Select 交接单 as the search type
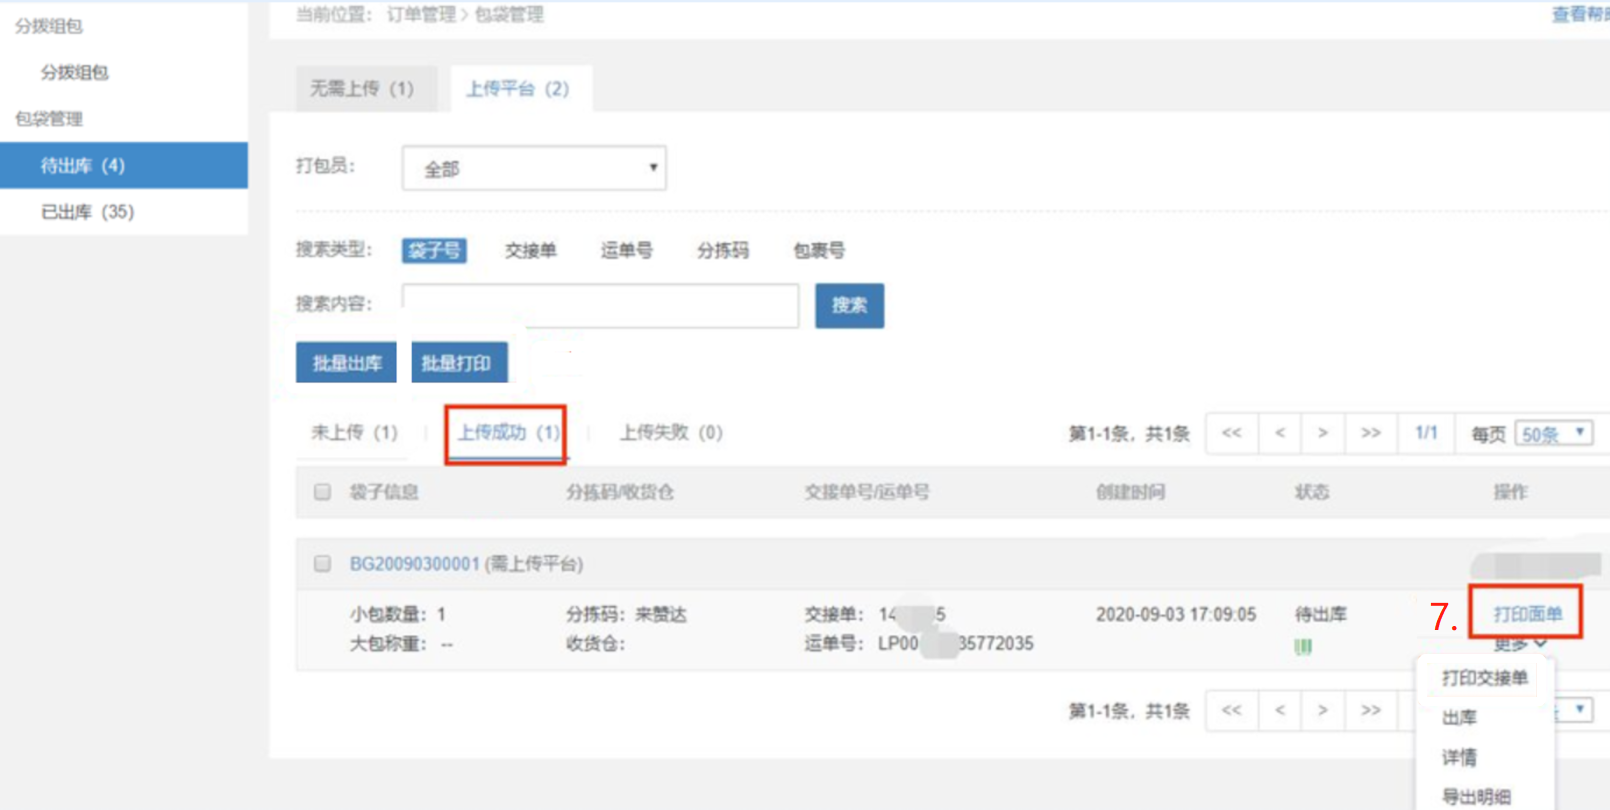Image resolution: width=1610 pixels, height=810 pixels. click(x=530, y=251)
